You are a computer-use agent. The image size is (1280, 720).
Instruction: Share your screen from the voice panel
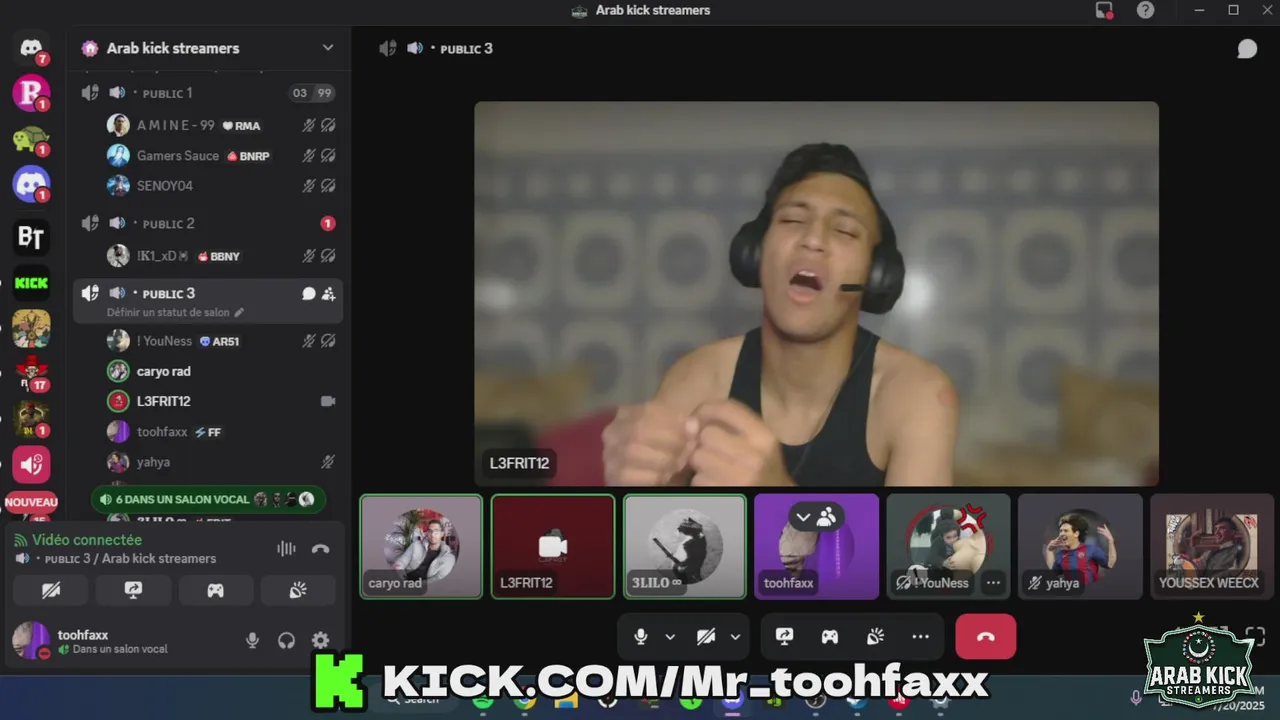(133, 591)
